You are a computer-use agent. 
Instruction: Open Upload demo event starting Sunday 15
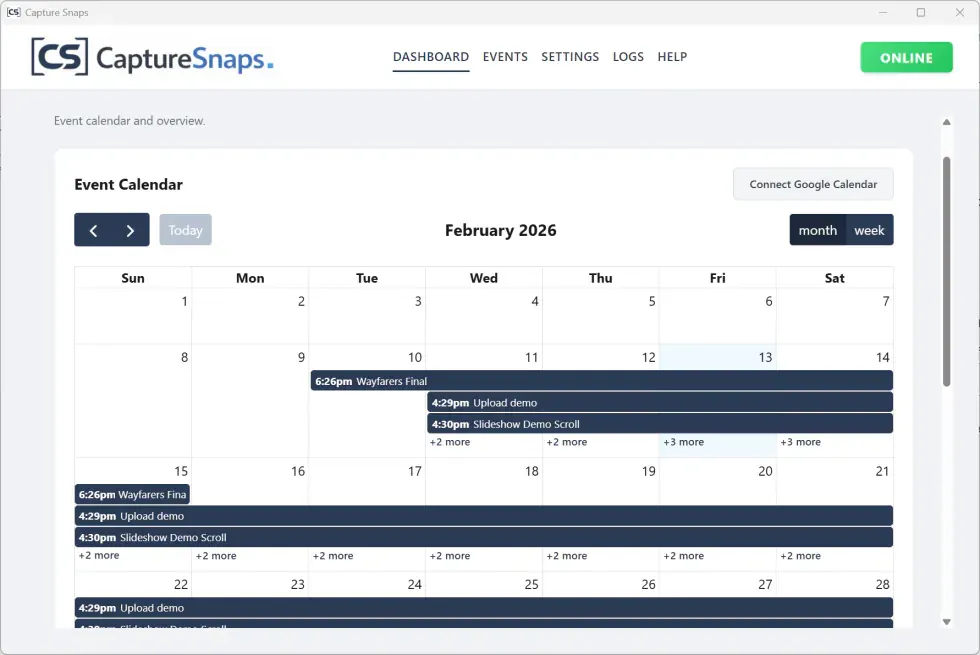coord(484,516)
